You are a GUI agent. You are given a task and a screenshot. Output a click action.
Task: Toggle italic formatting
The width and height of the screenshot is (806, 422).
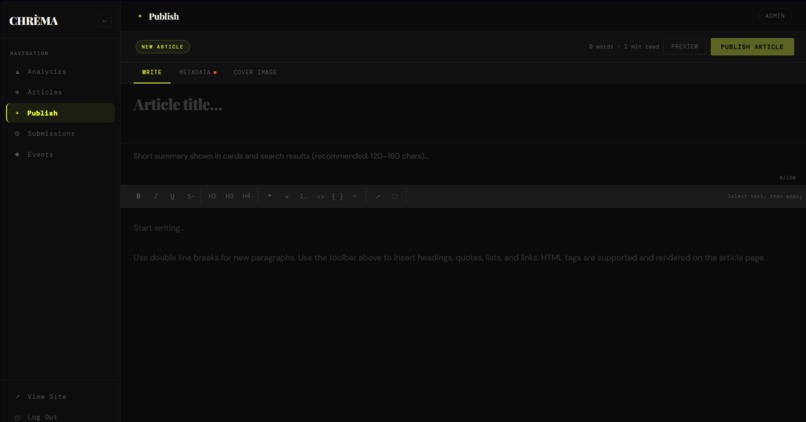155,196
